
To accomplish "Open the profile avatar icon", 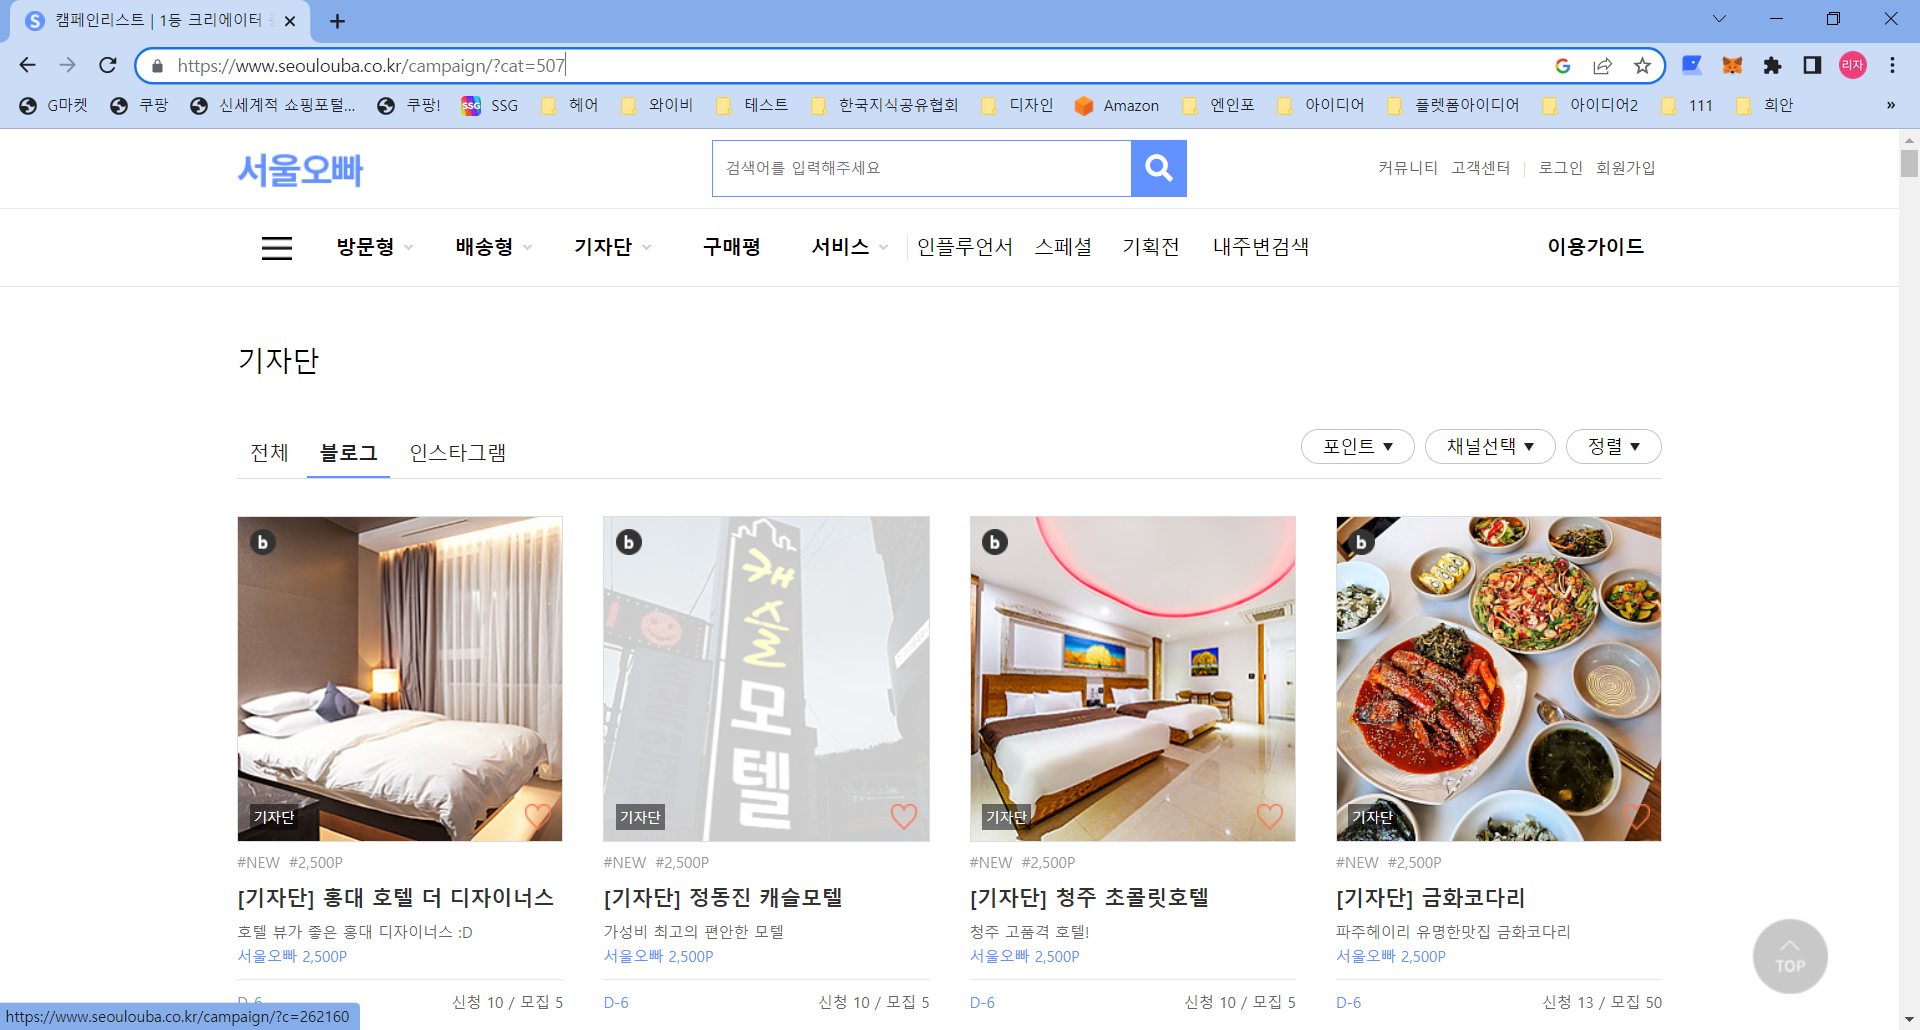I will [x=1853, y=65].
